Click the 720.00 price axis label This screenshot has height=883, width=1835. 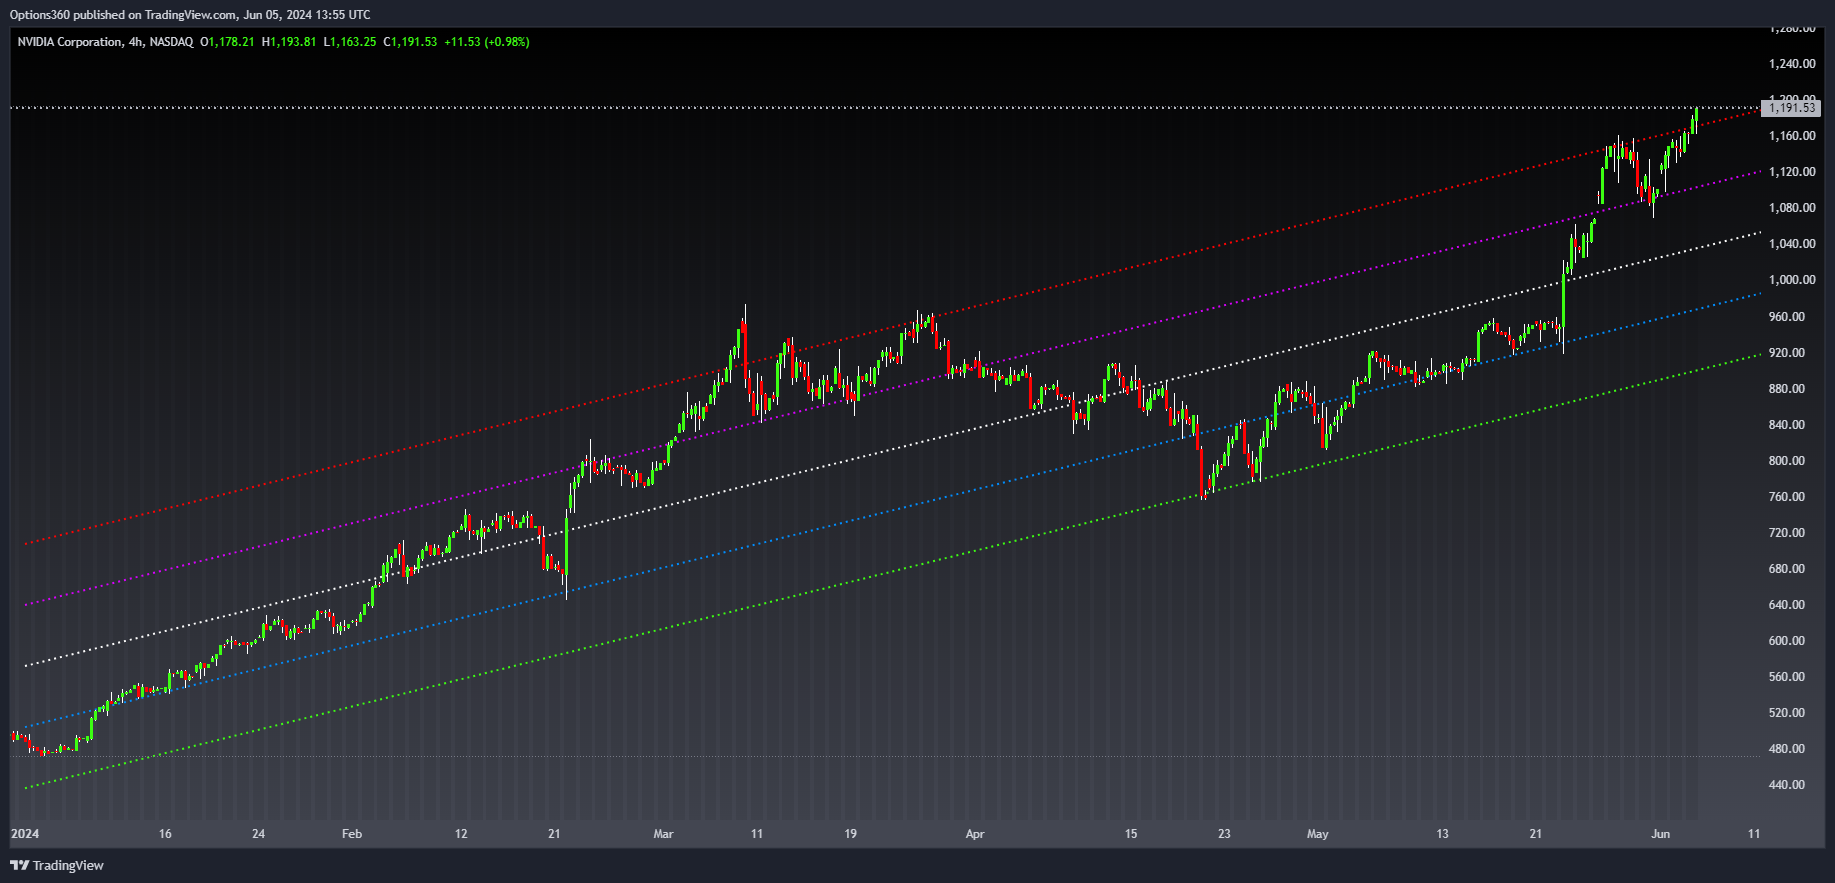pyautogui.click(x=1787, y=533)
